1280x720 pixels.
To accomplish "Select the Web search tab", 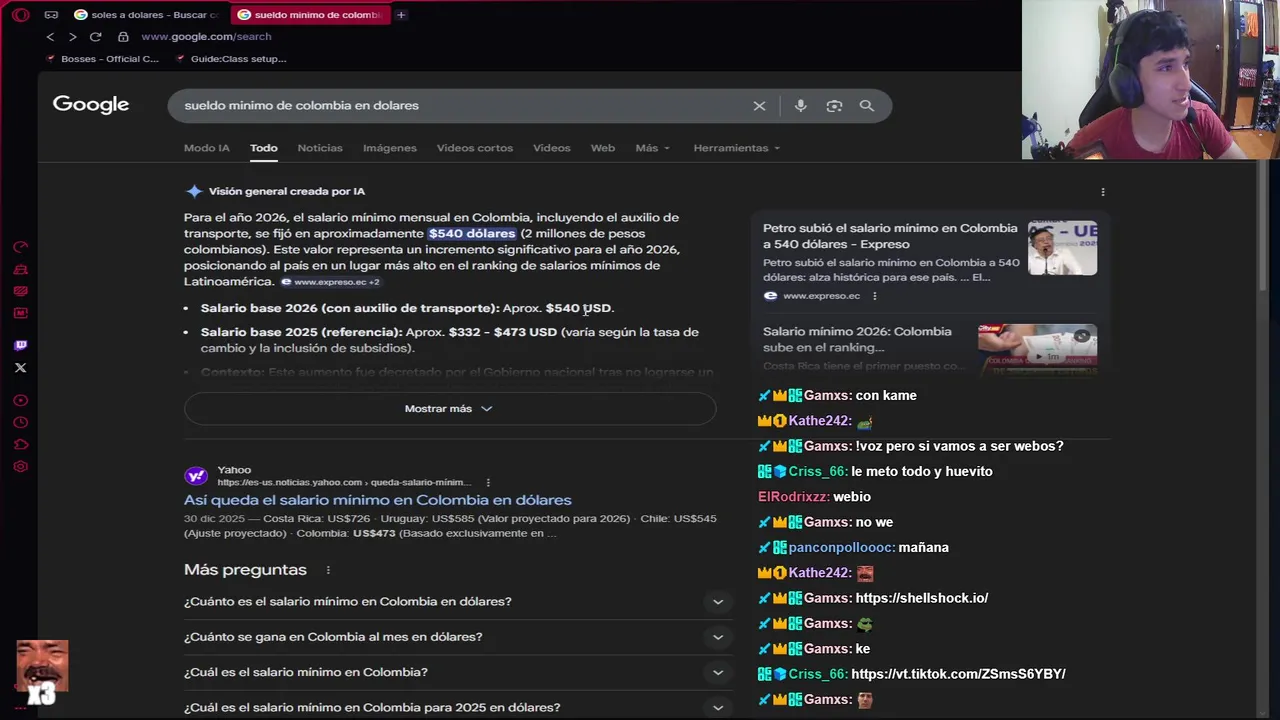I will (603, 148).
